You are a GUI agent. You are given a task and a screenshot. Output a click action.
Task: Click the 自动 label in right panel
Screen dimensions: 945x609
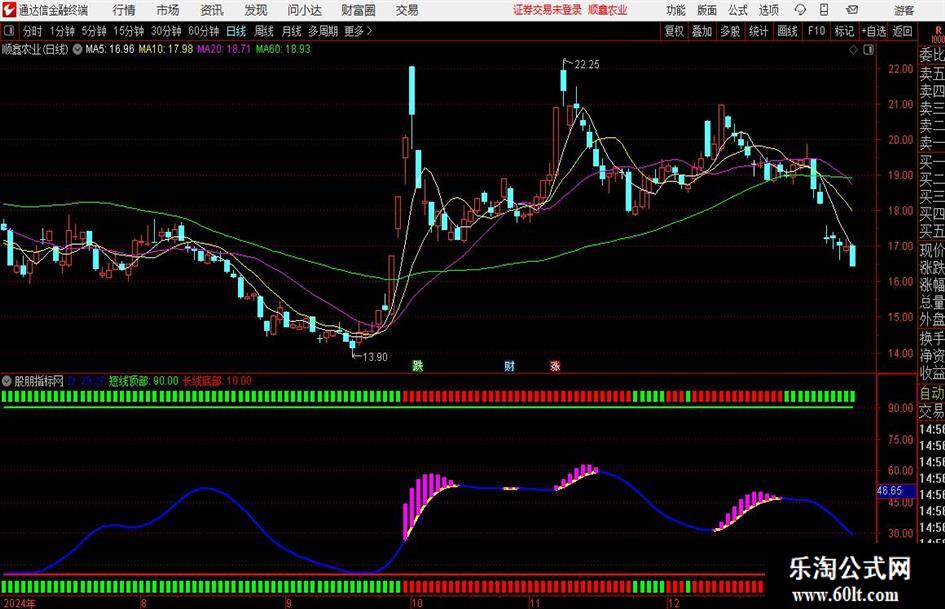pyautogui.click(x=932, y=393)
